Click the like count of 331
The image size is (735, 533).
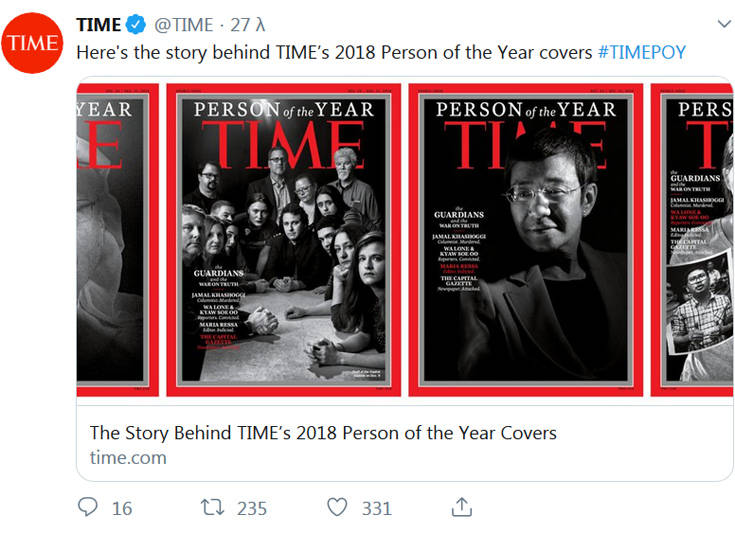[377, 509]
